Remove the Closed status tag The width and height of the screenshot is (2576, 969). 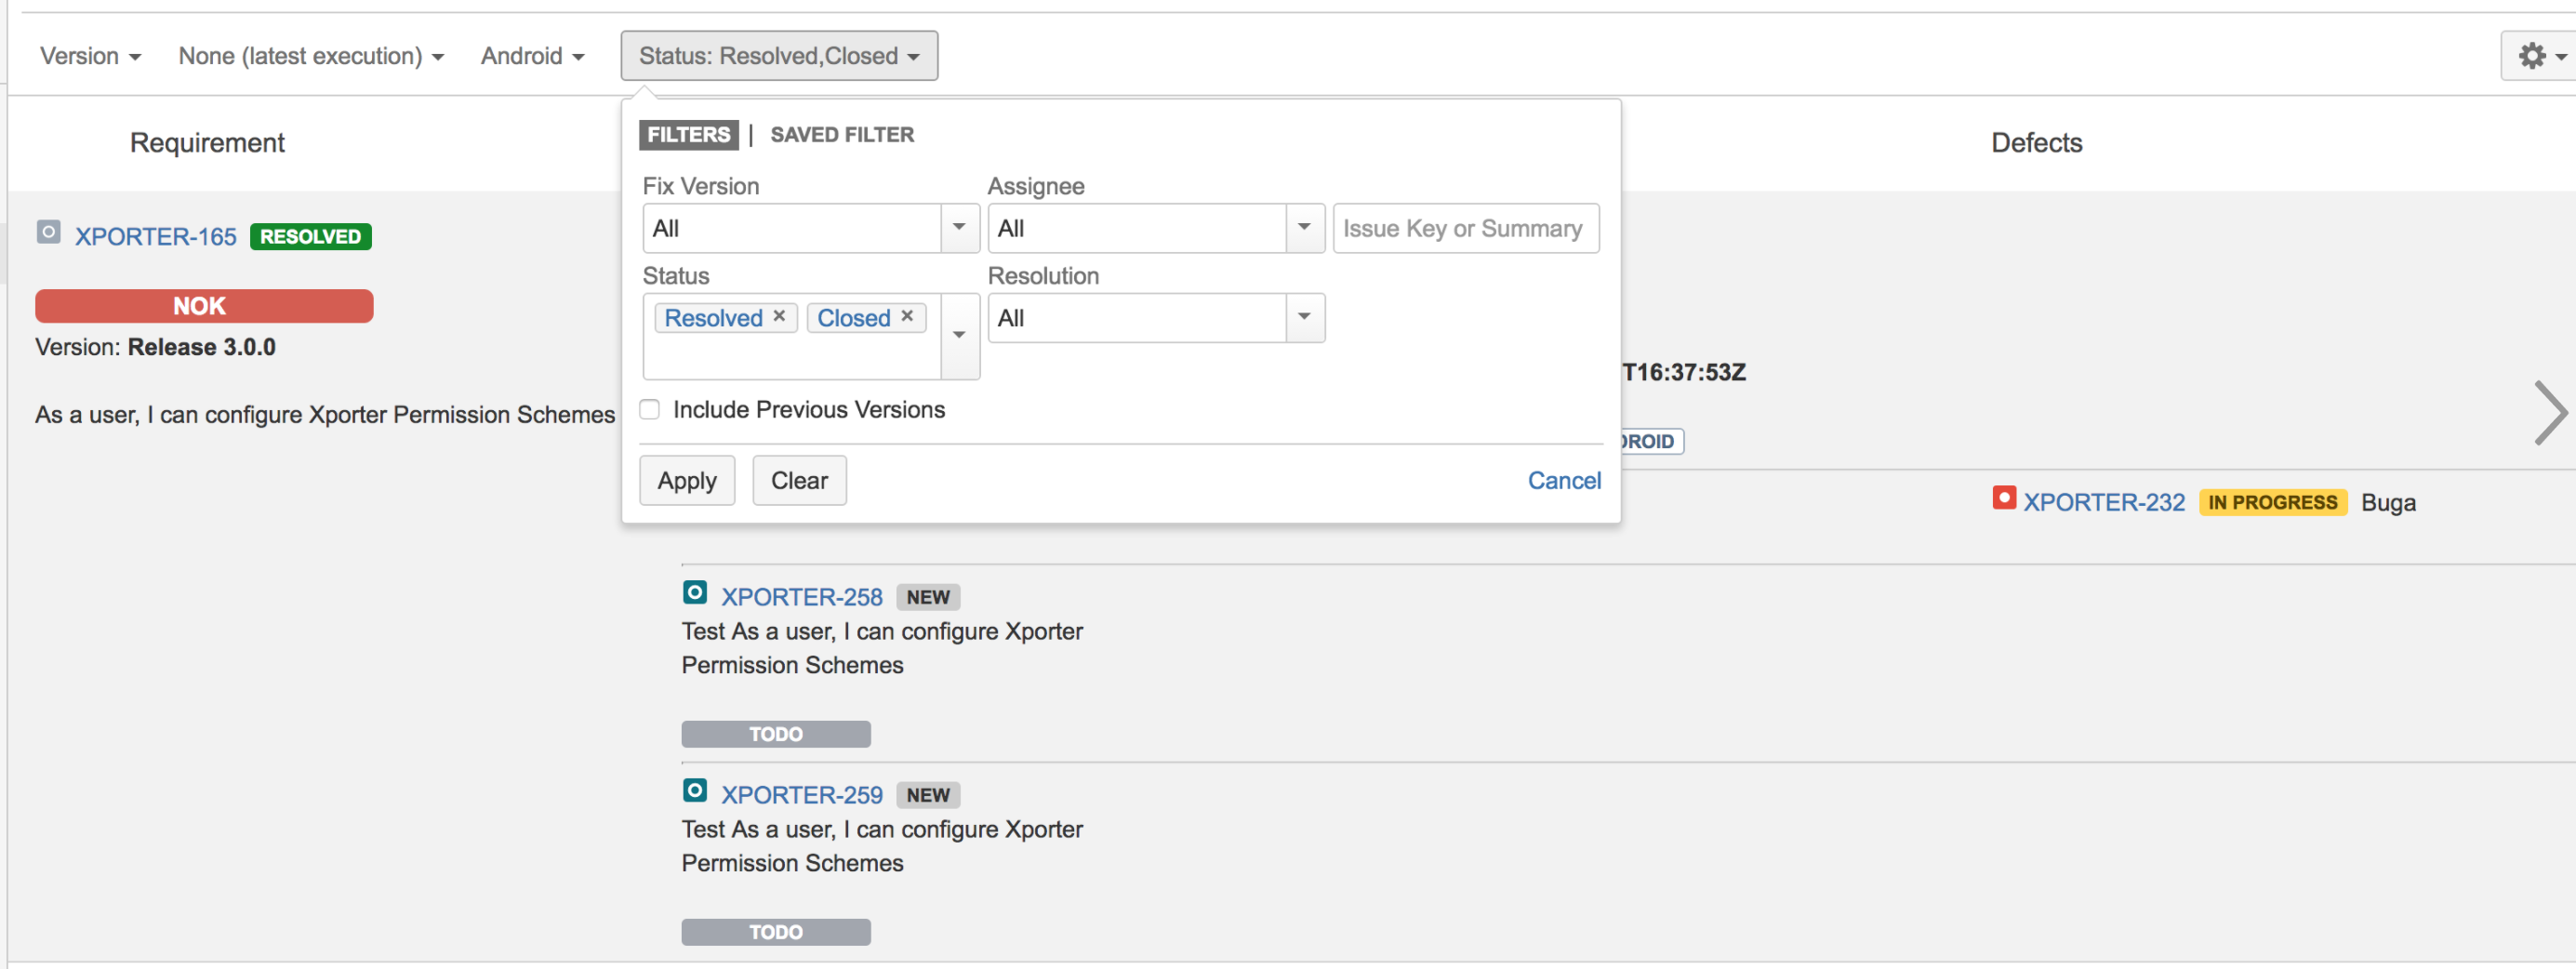coord(907,316)
